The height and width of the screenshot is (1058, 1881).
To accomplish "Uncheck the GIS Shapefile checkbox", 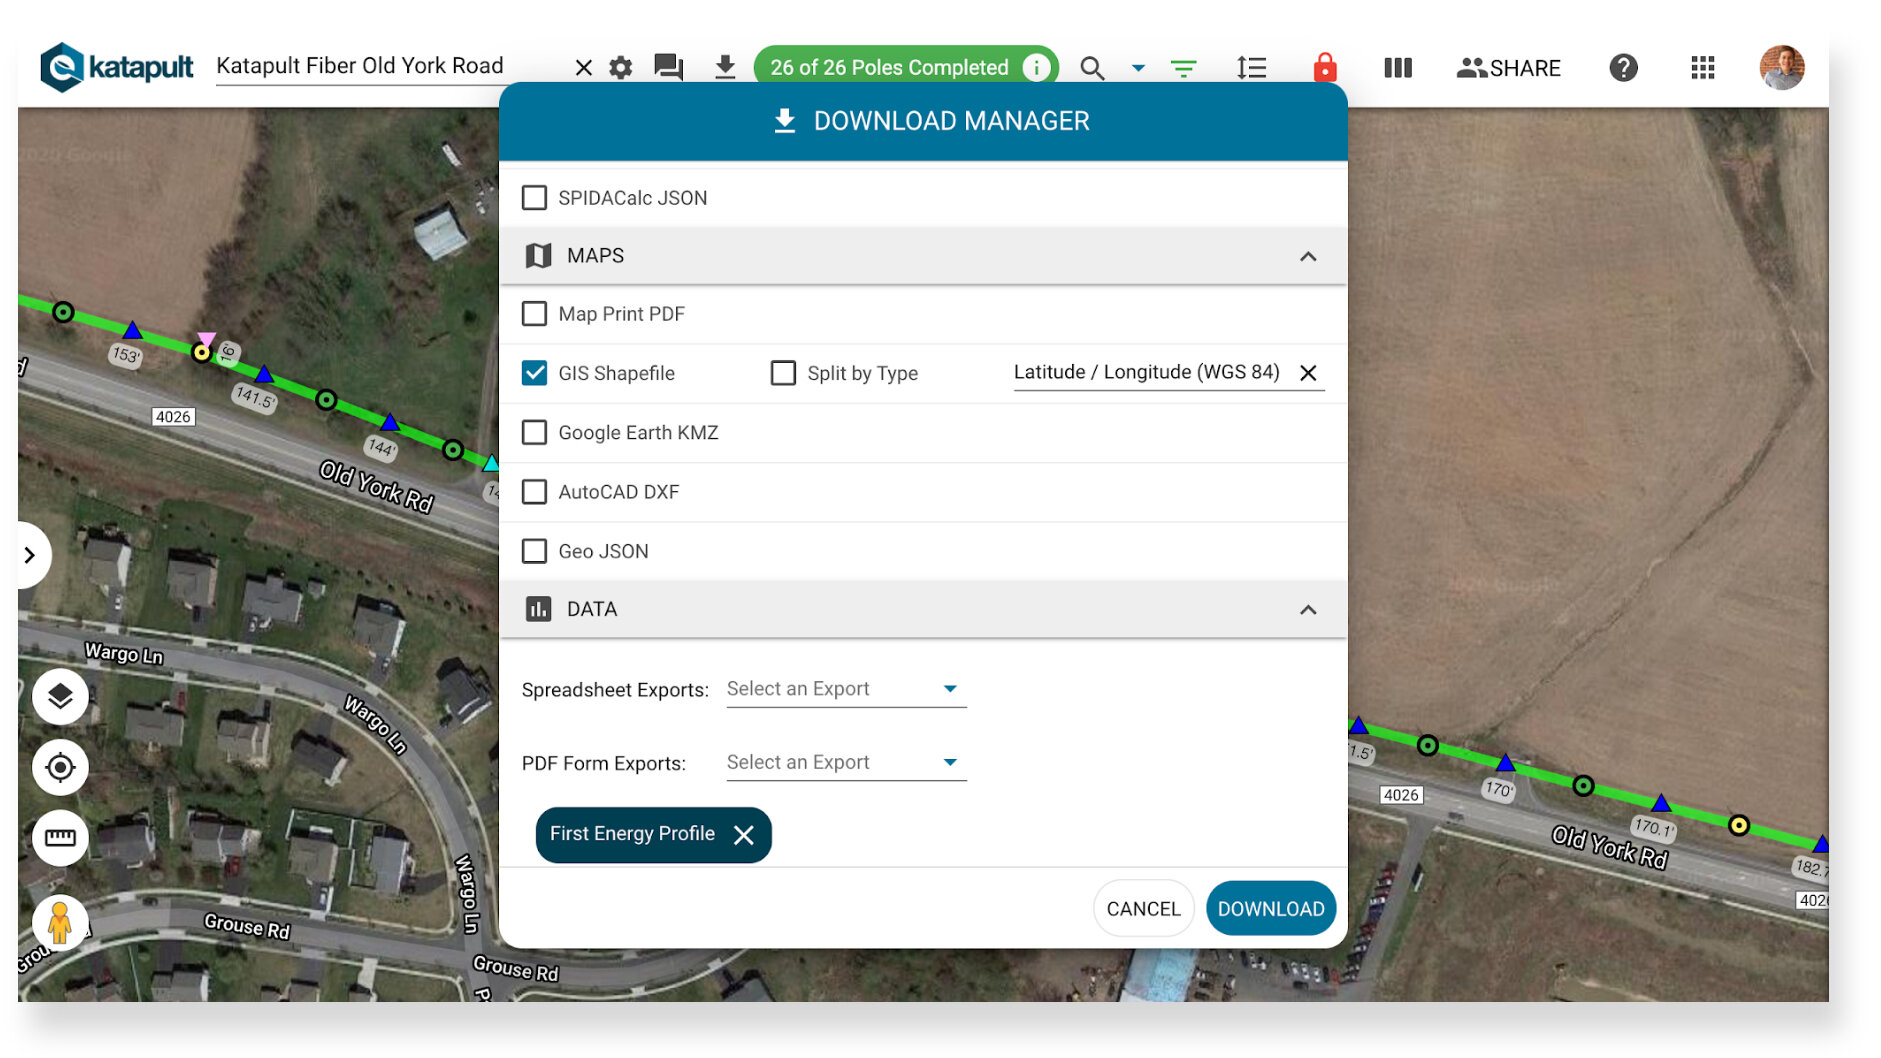I will (535, 373).
